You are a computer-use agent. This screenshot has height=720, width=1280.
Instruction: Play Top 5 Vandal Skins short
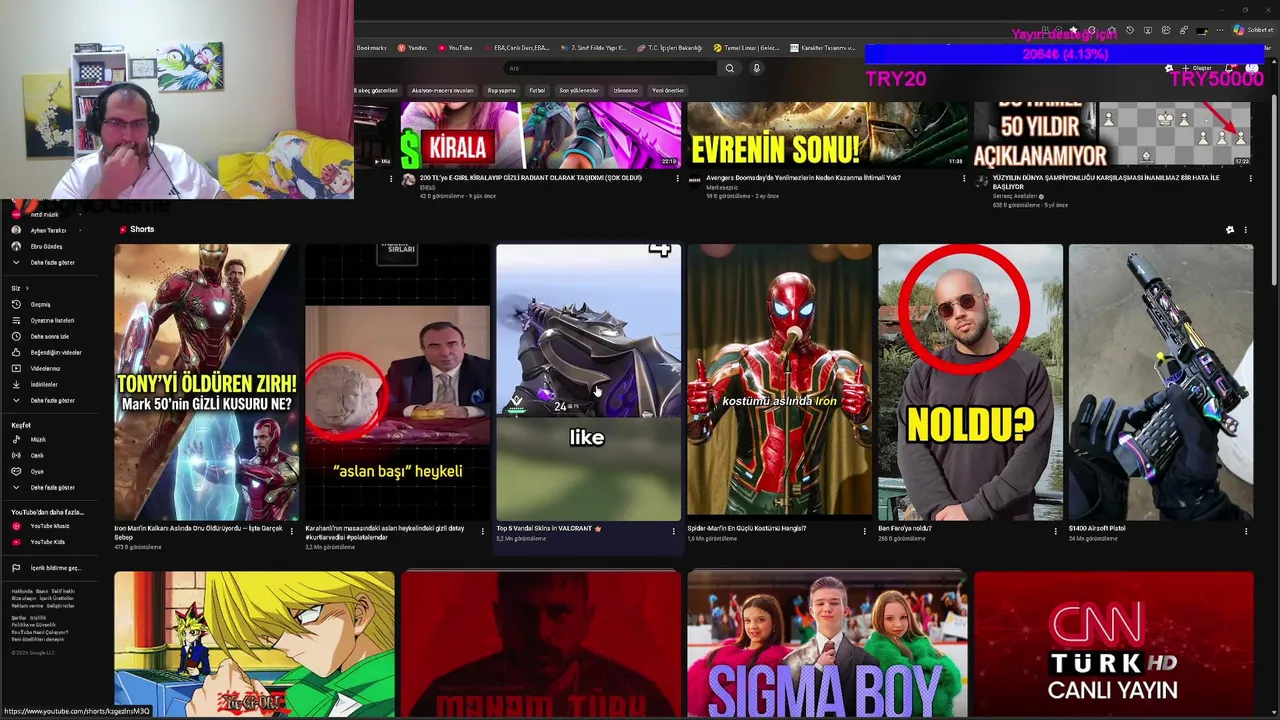pos(588,382)
